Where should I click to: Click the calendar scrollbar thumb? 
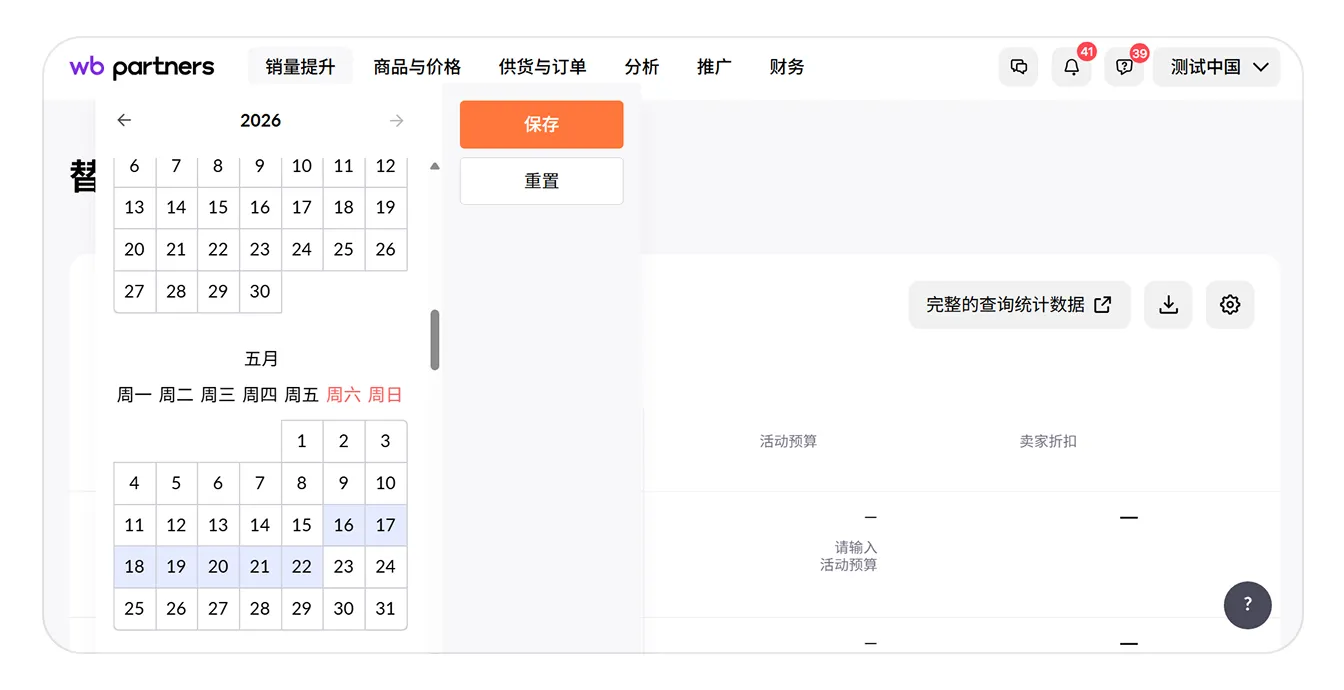click(435, 340)
